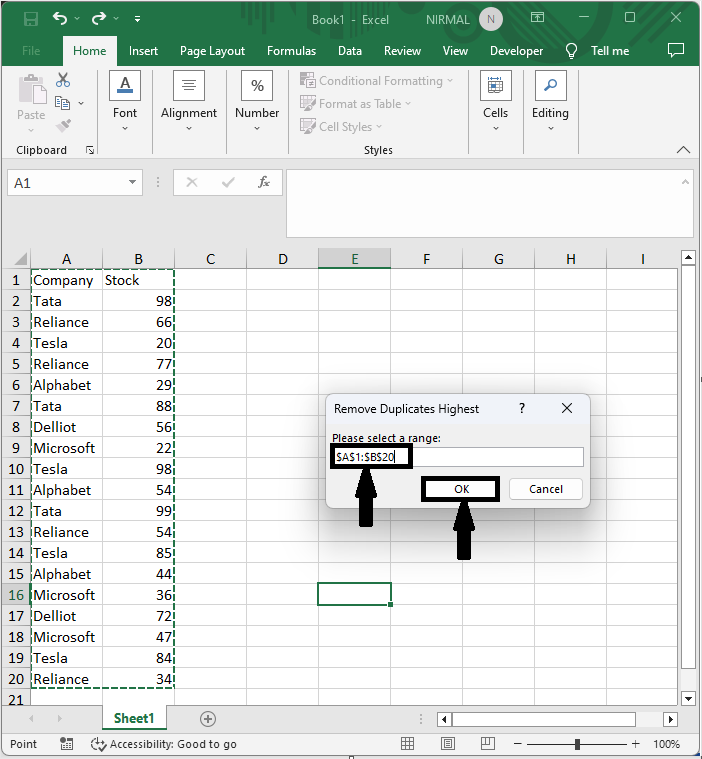The height and width of the screenshot is (759, 702).
Task: Collapse the ribbon with chevron
Action: click(x=683, y=150)
